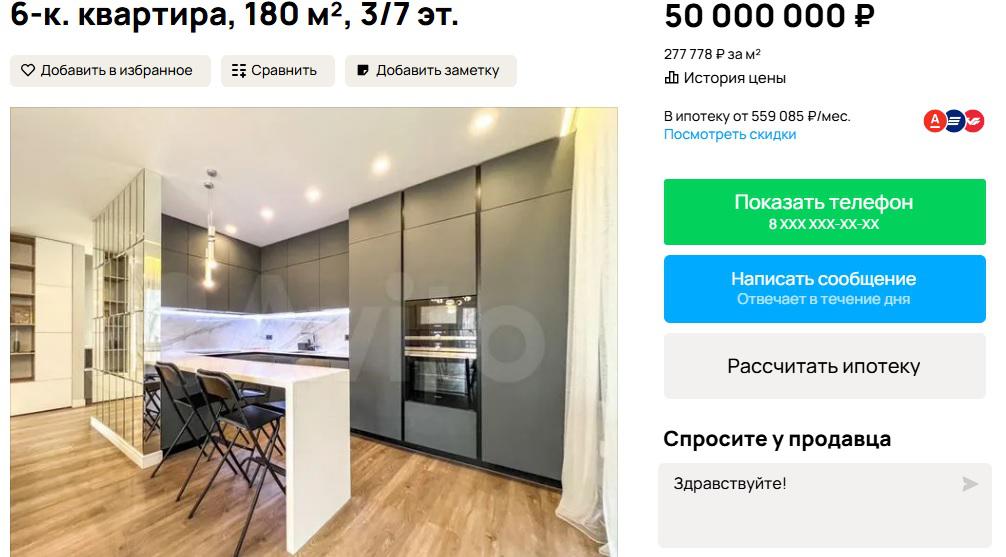
Task: Click the 50 000 000 ₽ price
Action: point(769,16)
